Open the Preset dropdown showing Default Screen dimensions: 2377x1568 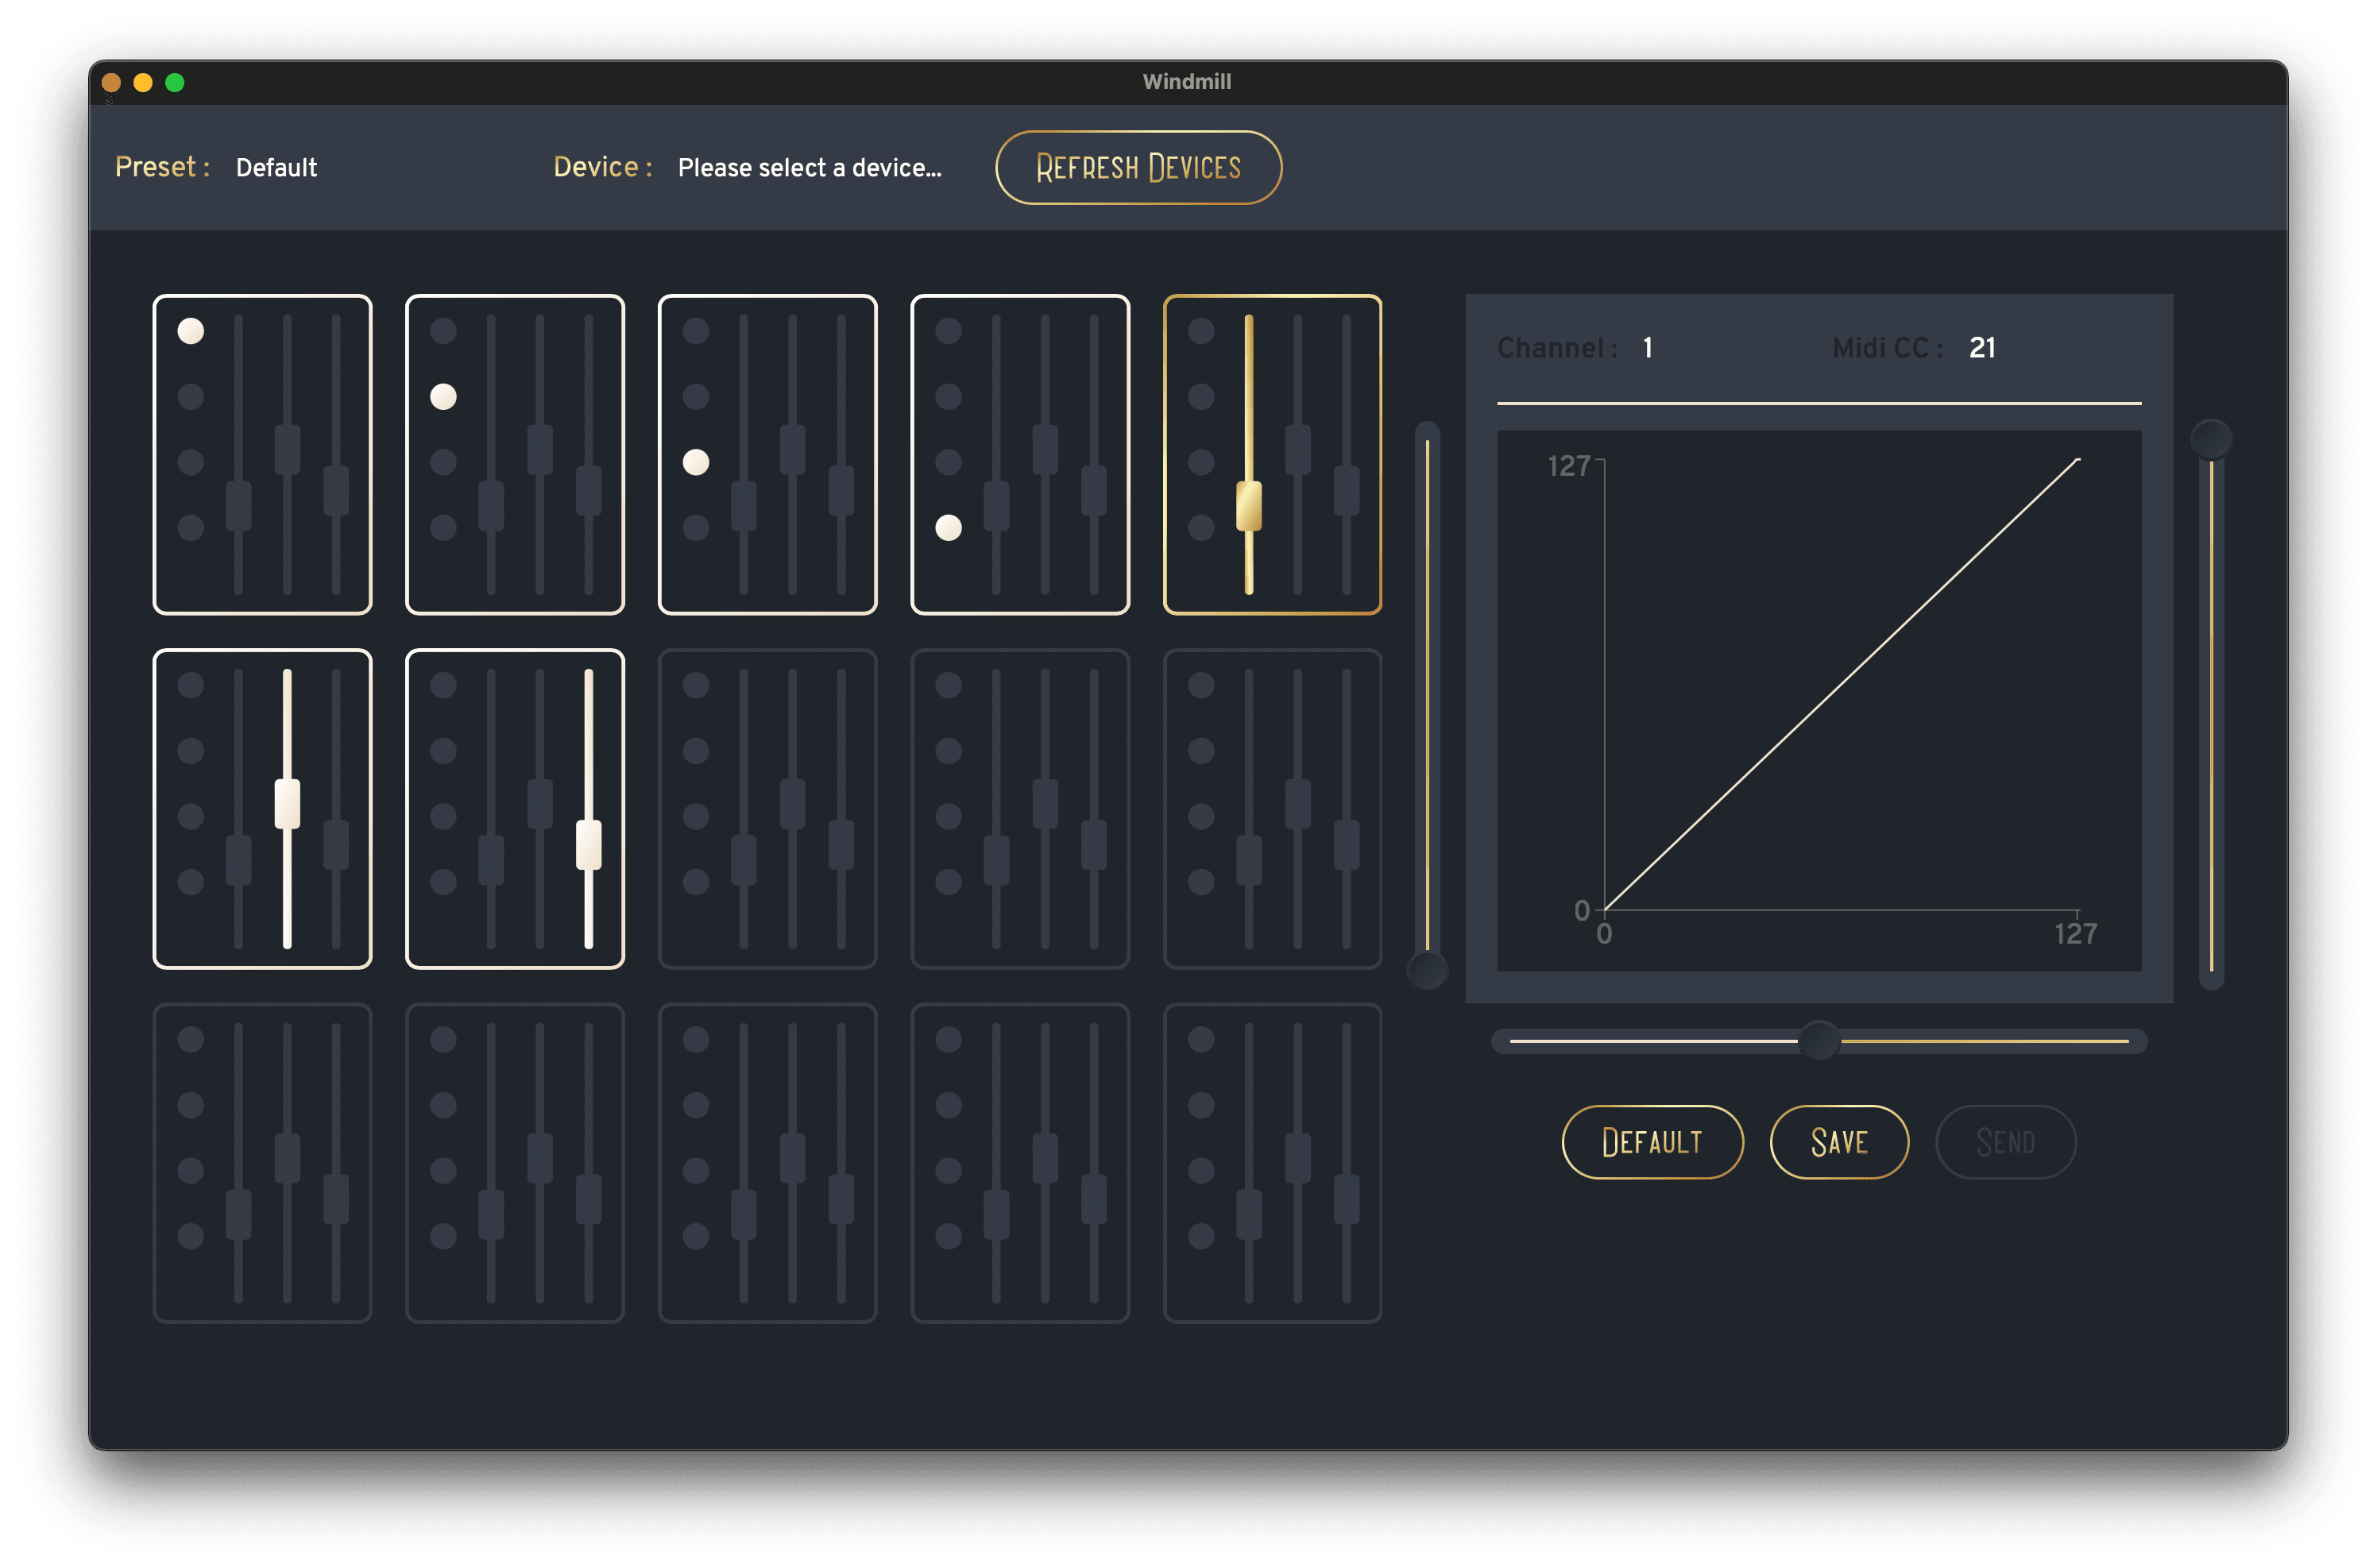point(276,167)
